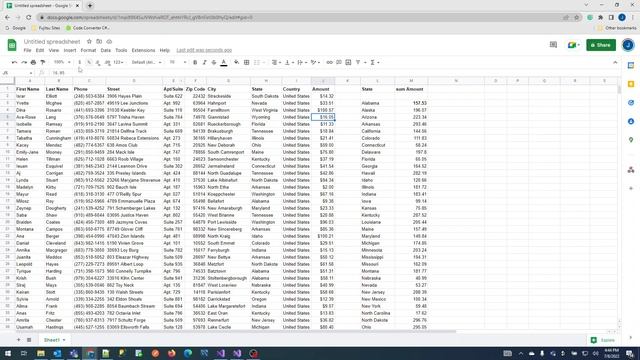Toggle Bold formatting
Image resolution: width=640 pixels, height=360 pixels.
195,62
